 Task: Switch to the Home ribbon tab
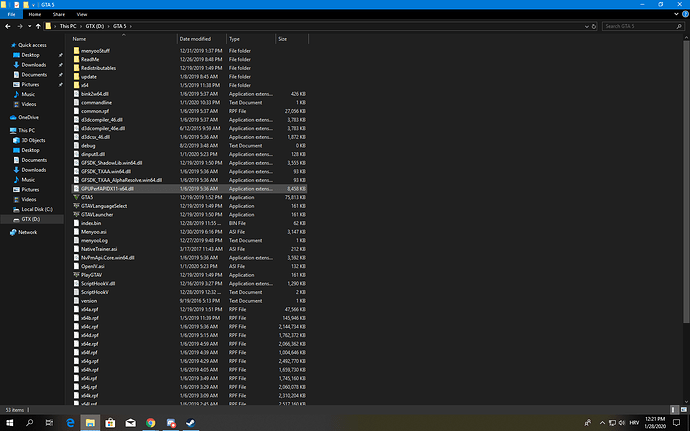pos(35,14)
